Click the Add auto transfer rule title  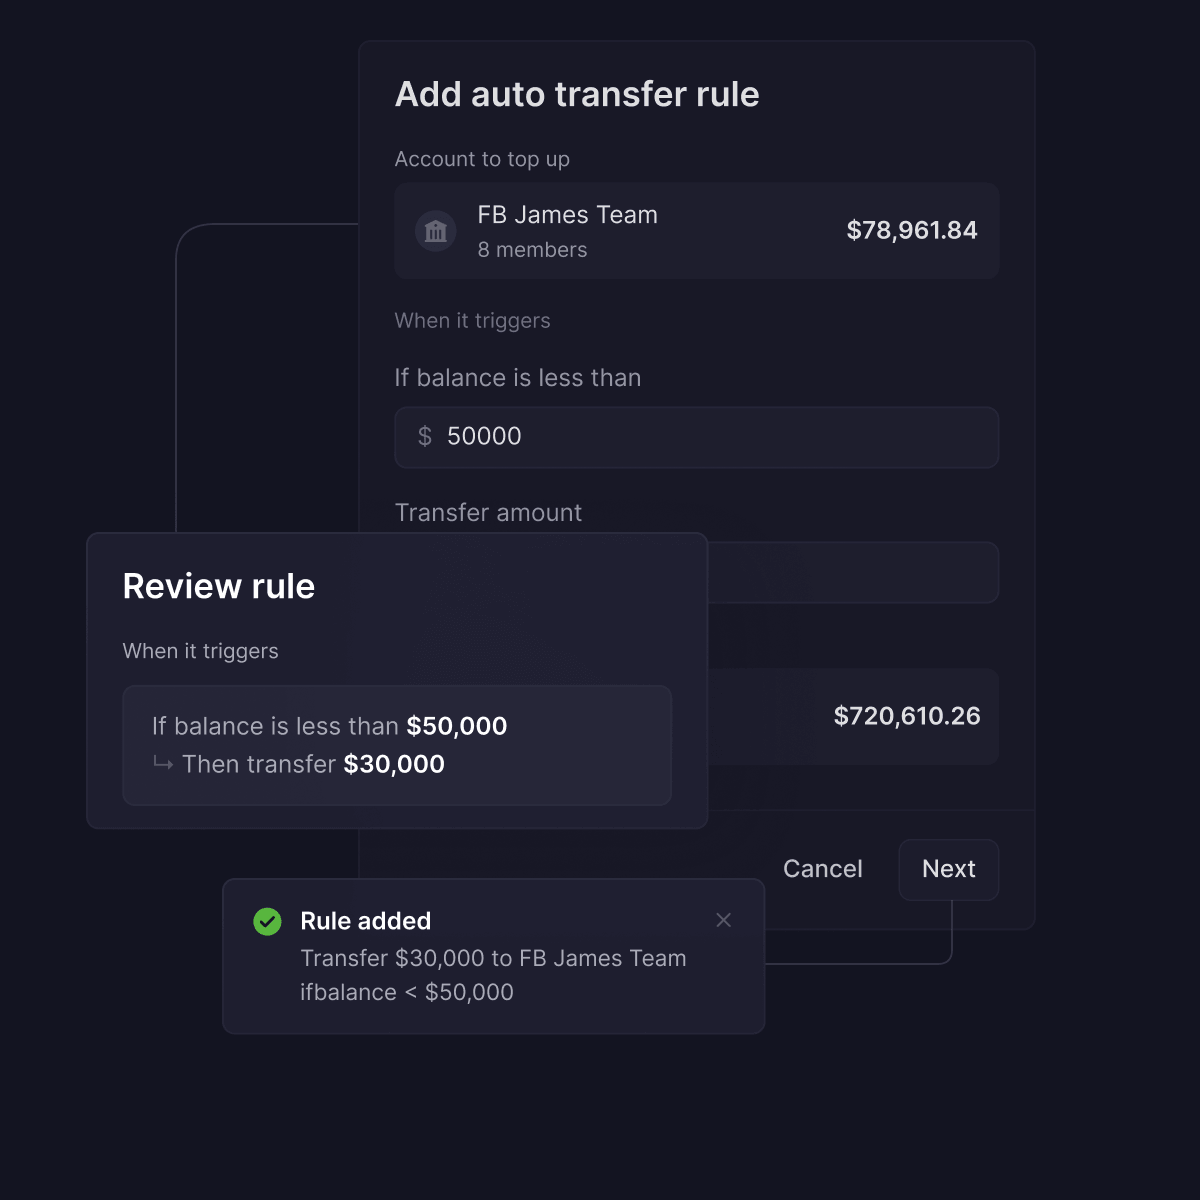click(577, 94)
